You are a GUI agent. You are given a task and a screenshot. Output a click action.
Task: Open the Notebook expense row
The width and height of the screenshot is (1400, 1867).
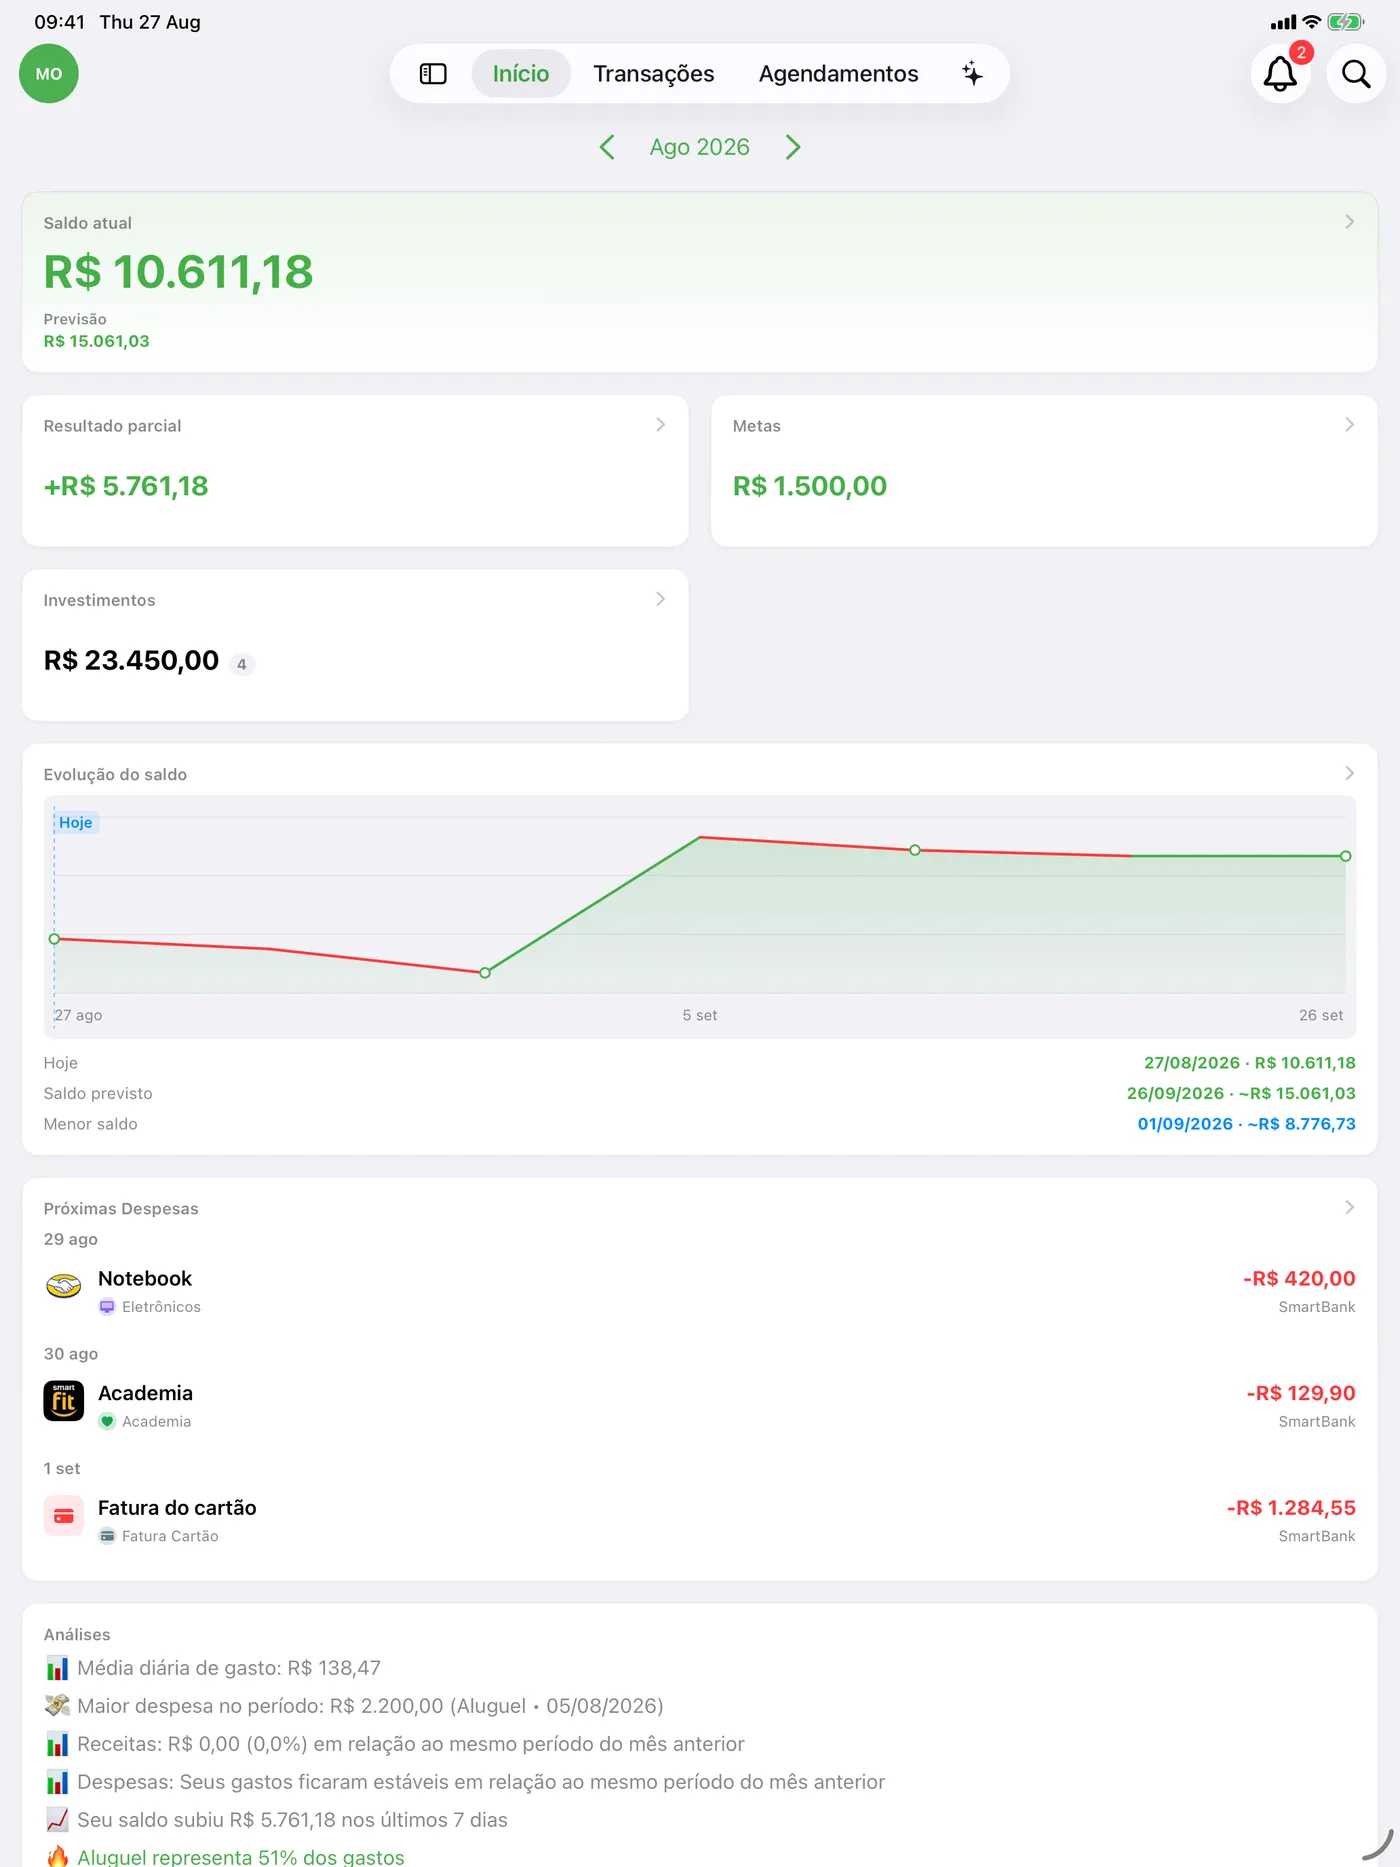point(700,1291)
